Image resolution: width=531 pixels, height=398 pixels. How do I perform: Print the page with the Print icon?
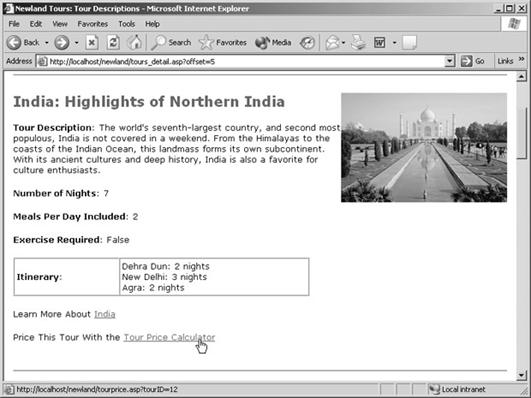point(358,43)
